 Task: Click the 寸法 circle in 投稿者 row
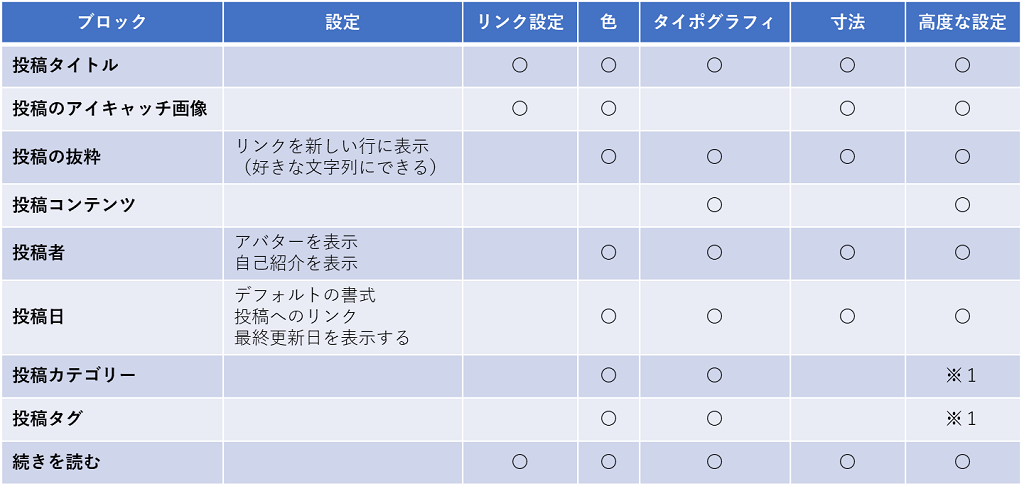[848, 253]
